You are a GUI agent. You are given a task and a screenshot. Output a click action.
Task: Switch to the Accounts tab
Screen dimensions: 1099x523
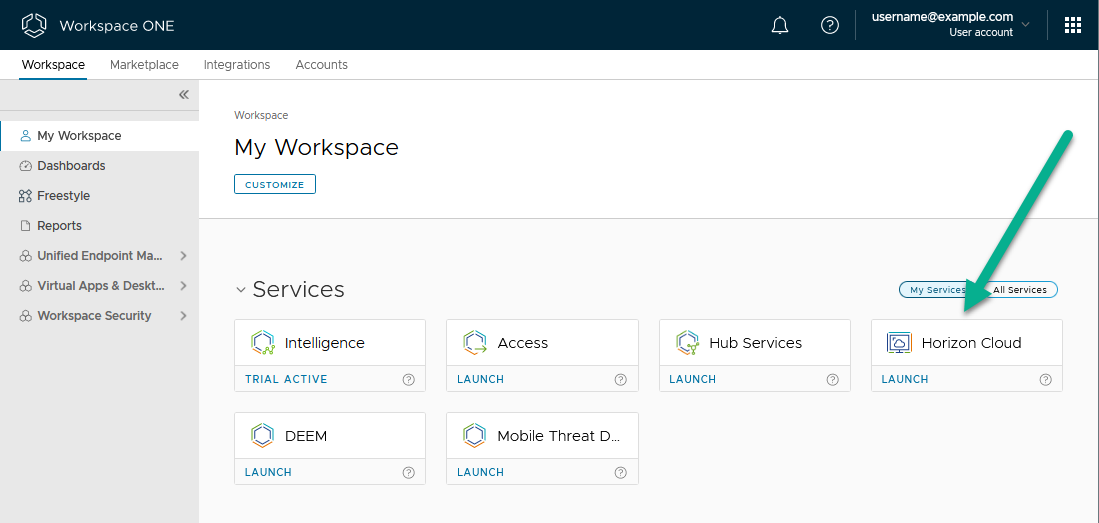(x=322, y=64)
